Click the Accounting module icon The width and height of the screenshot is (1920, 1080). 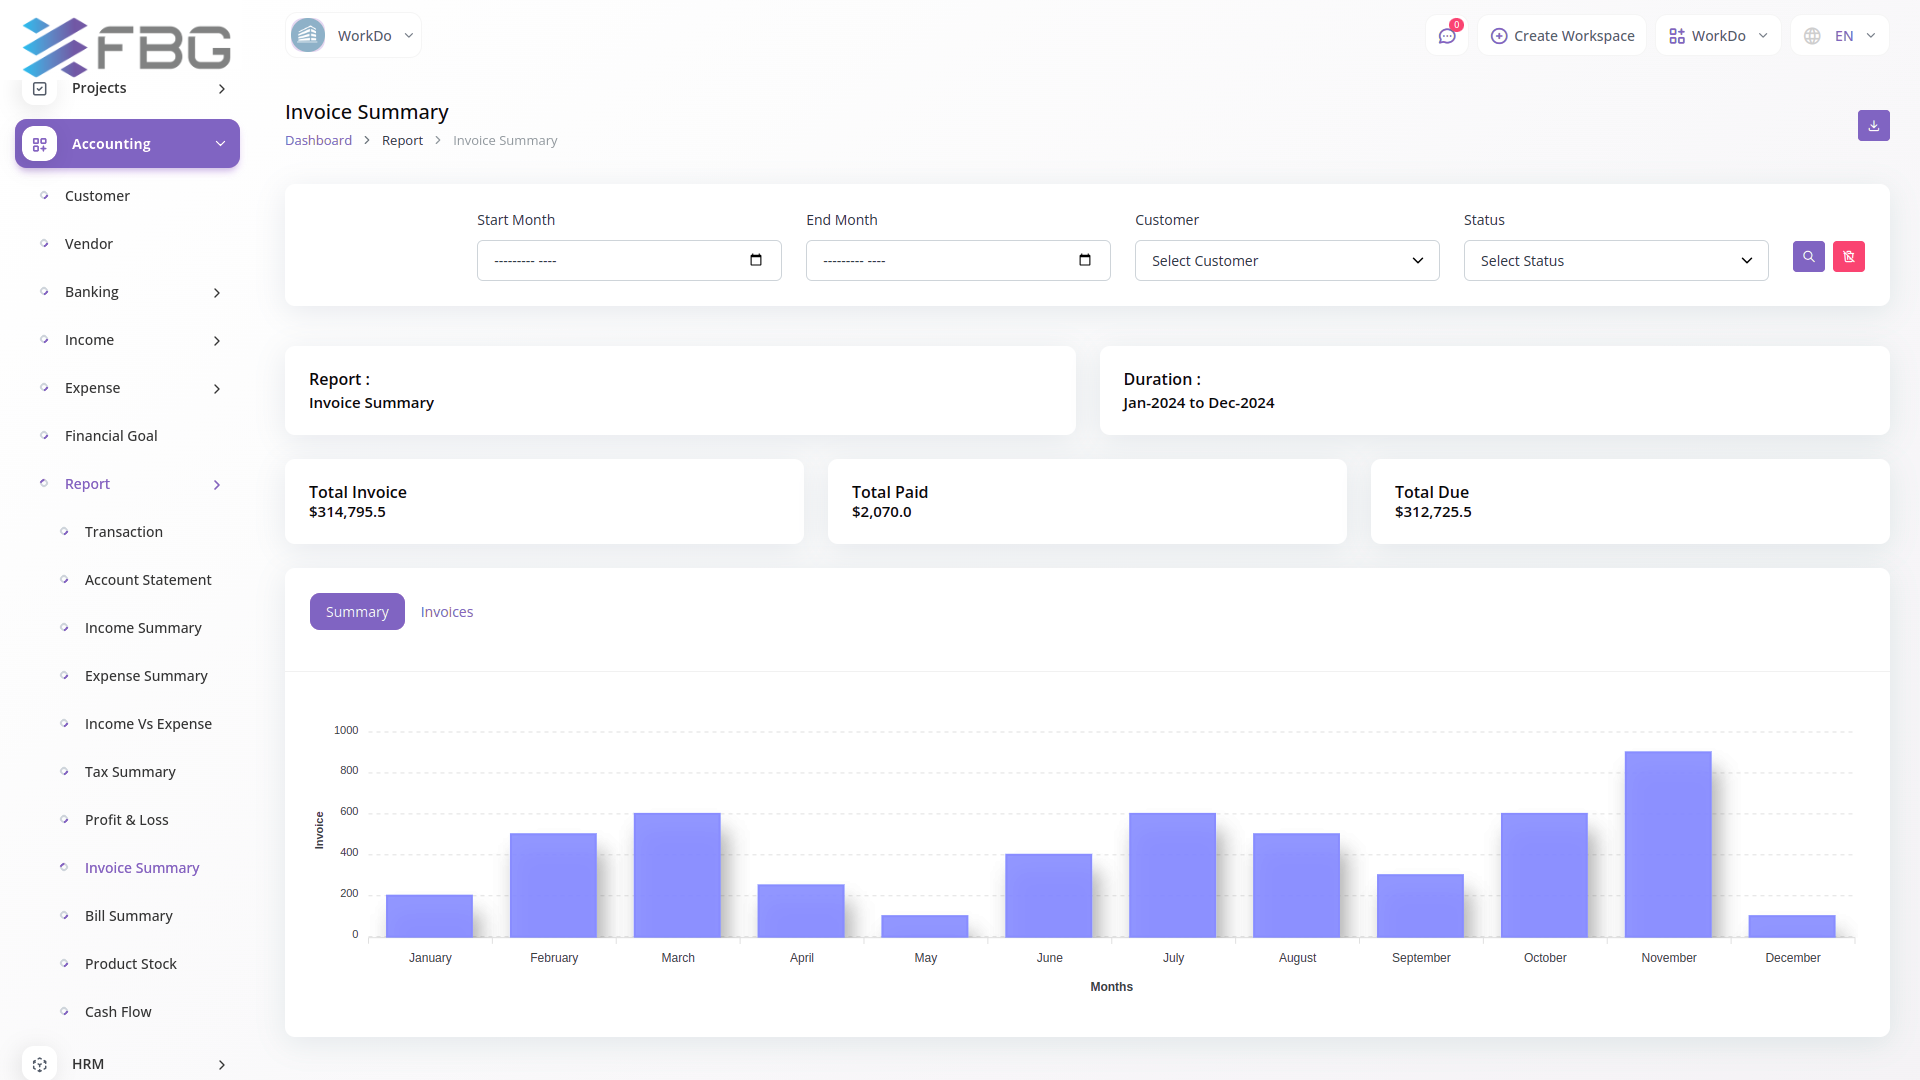tap(40, 144)
